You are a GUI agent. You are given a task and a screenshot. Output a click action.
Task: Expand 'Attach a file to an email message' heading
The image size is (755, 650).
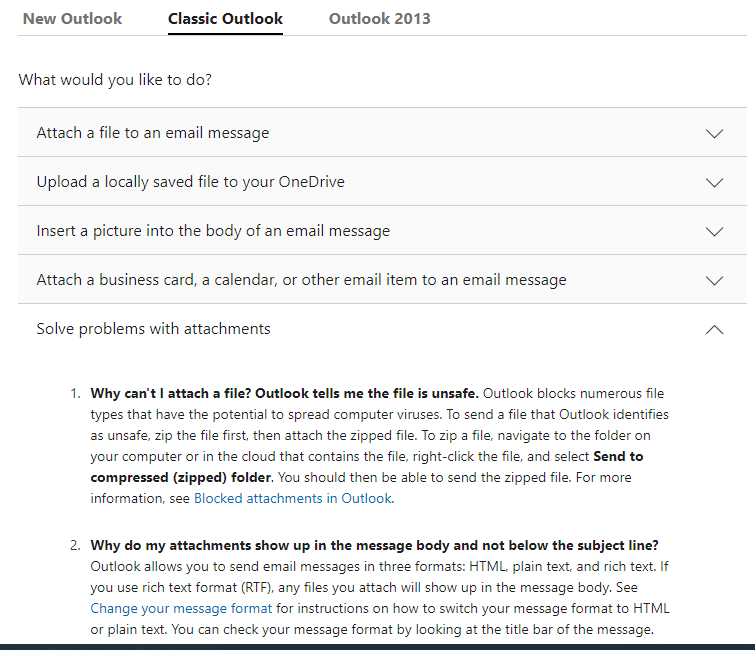153,133
